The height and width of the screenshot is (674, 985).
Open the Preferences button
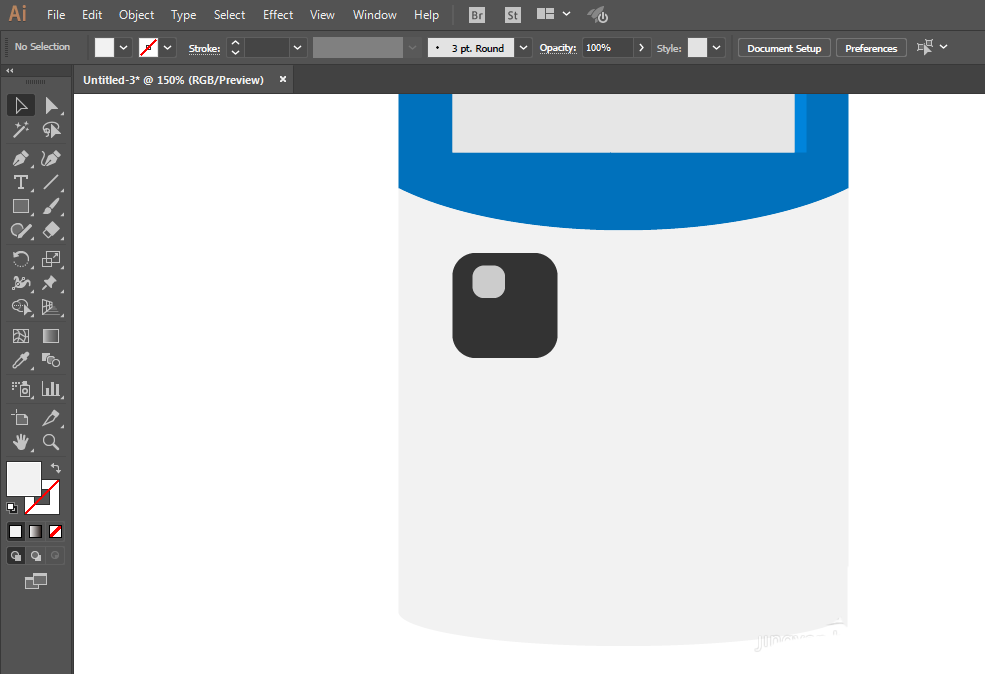click(x=871, y=48)
